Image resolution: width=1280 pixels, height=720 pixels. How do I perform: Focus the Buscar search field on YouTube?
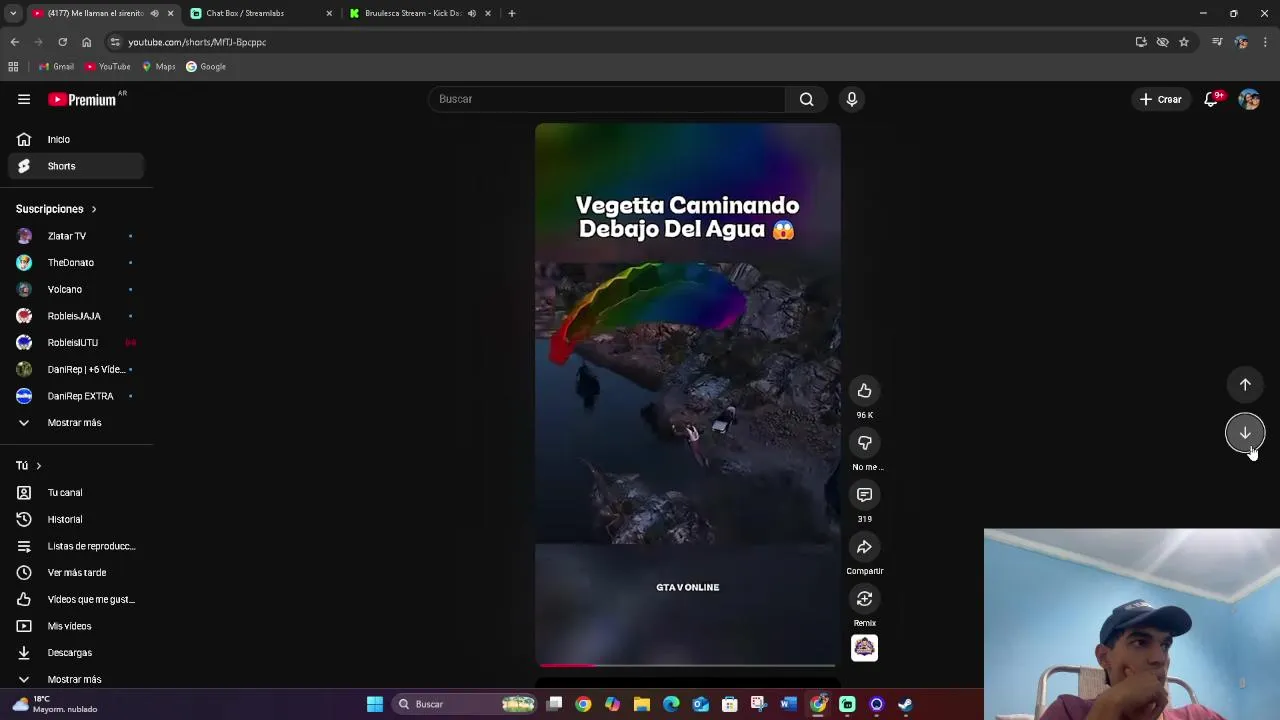[607, 99]
